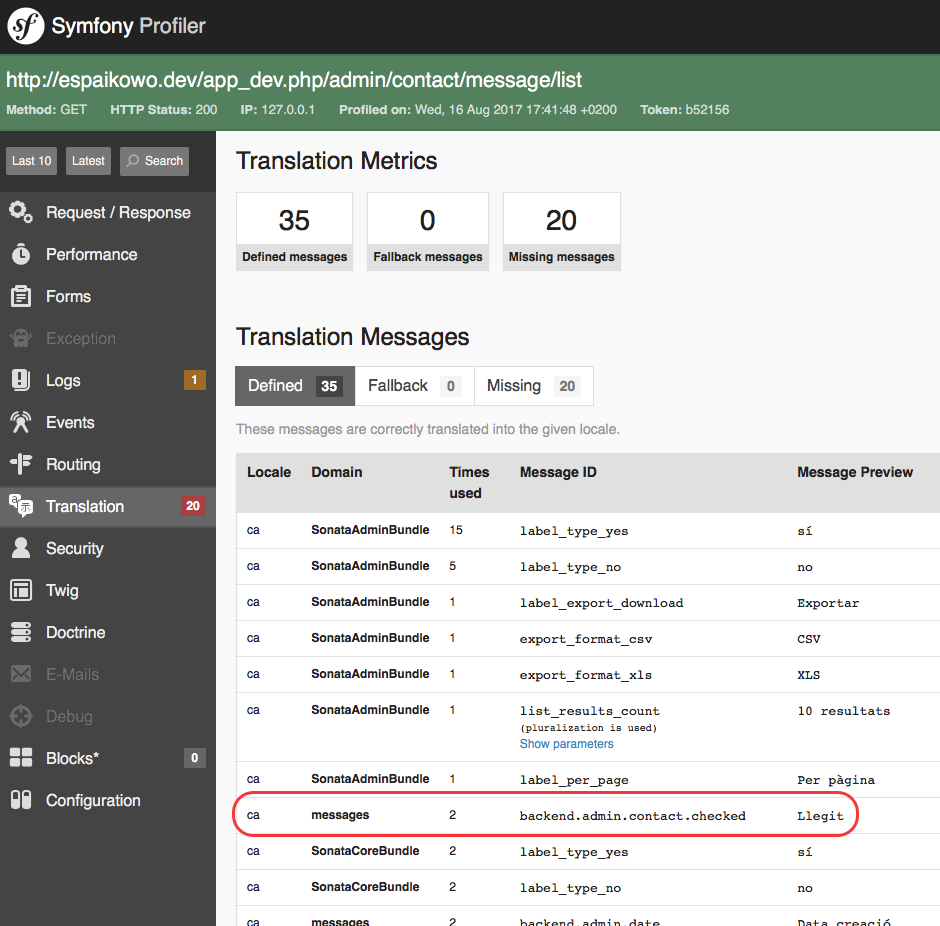Open the Doctrine panel
940x926 pixels.
pos(108,632)
